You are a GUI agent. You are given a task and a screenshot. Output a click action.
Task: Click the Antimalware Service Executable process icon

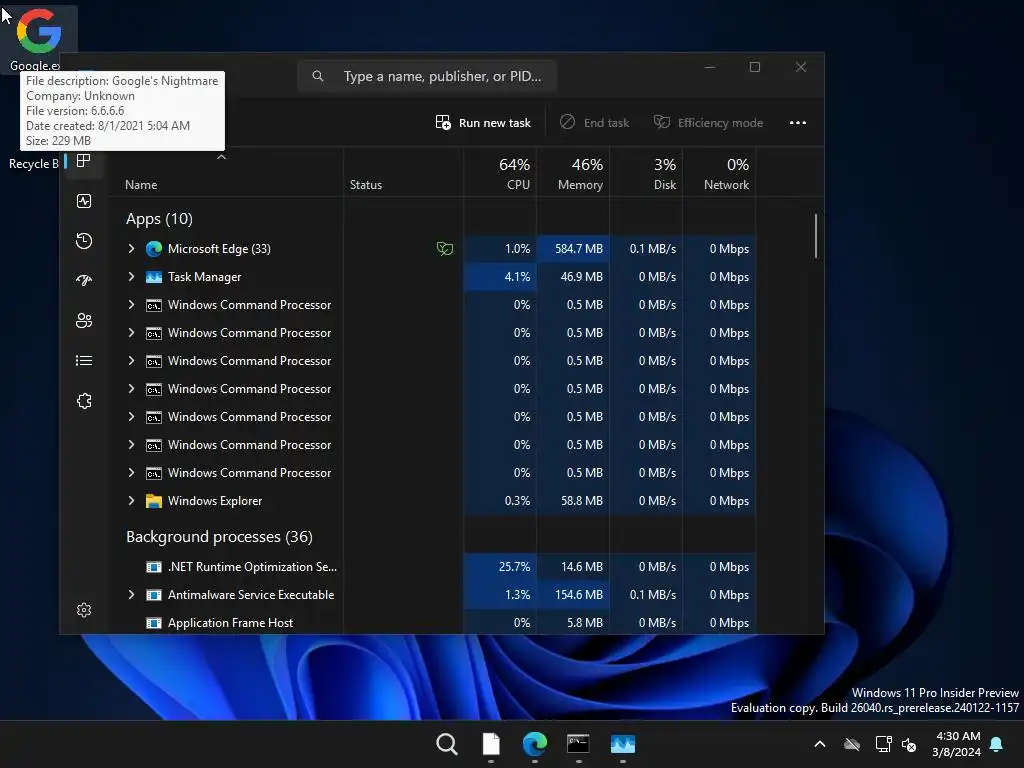(x=153, y=595)
